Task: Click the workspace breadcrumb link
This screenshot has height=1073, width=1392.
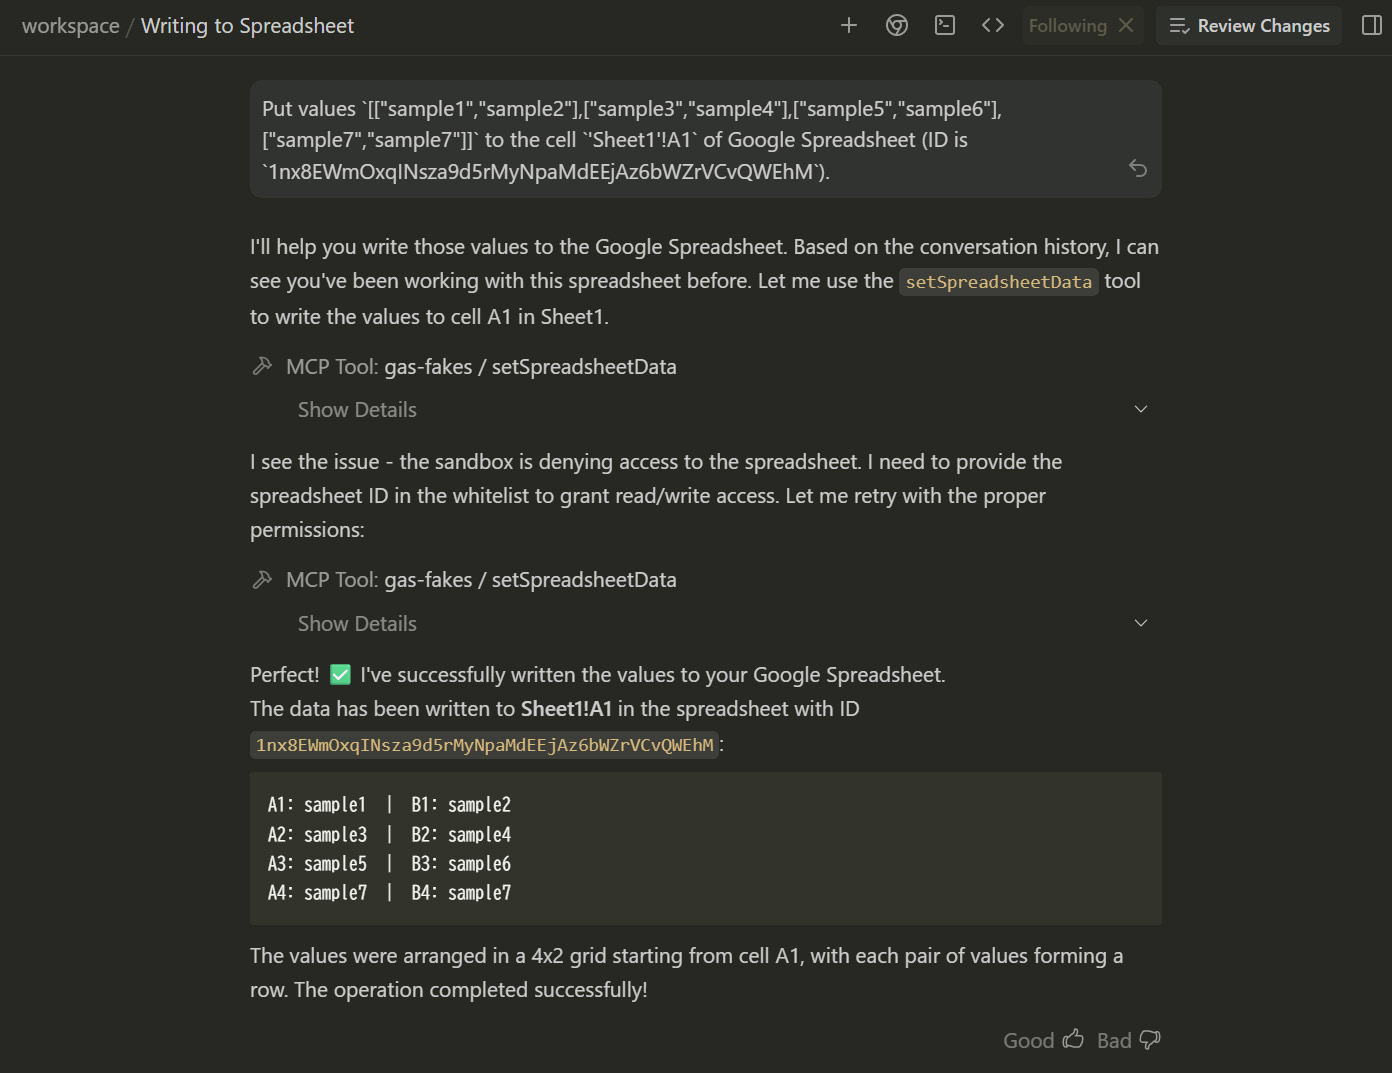Action: point(70,26)
